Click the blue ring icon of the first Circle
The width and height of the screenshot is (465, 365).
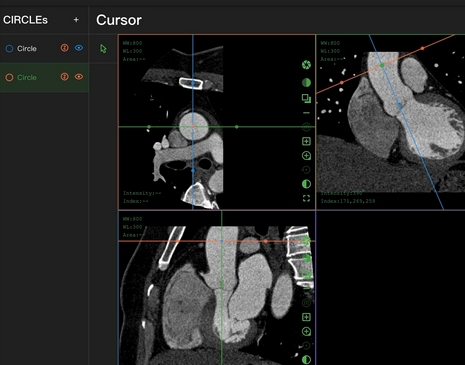(9, 49)
